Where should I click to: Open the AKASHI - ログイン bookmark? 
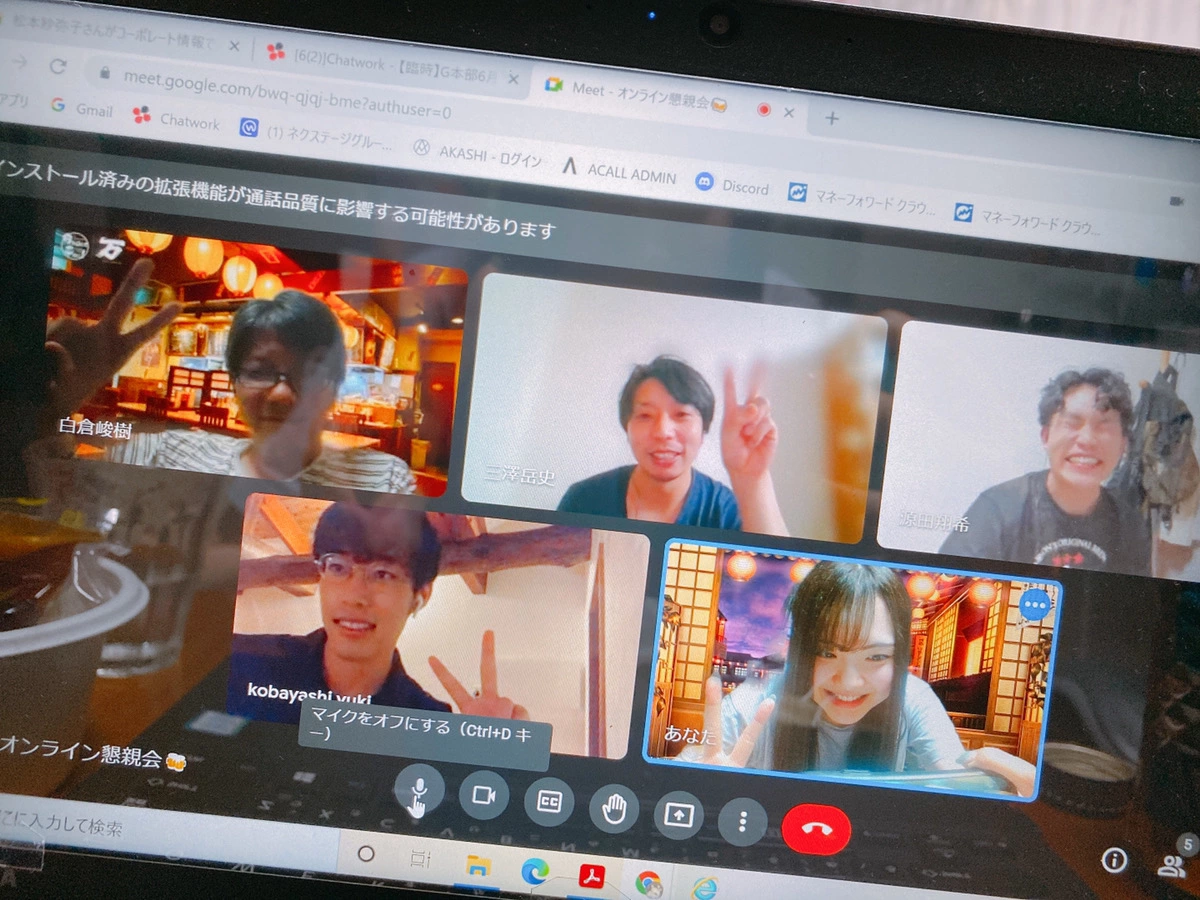(x=478, y=155)
